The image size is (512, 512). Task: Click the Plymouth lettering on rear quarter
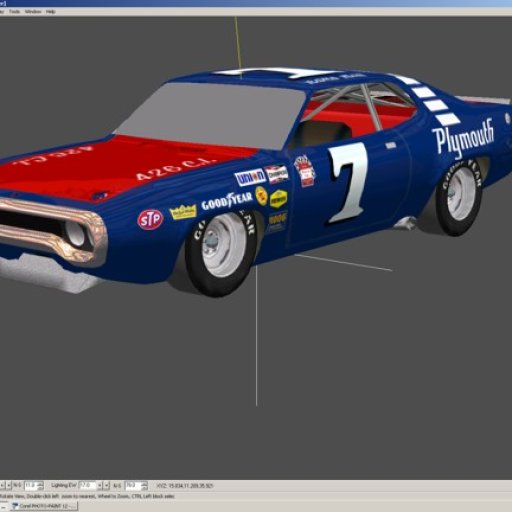coord(463,137)
